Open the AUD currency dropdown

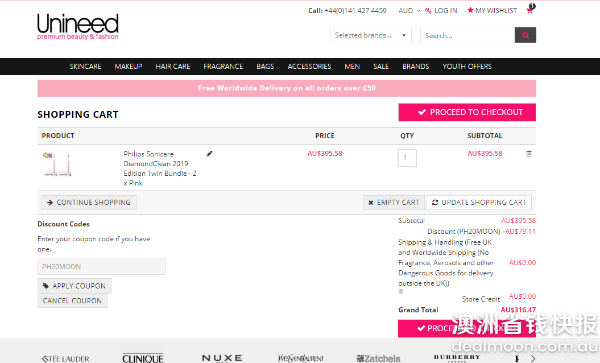(409, 11)
